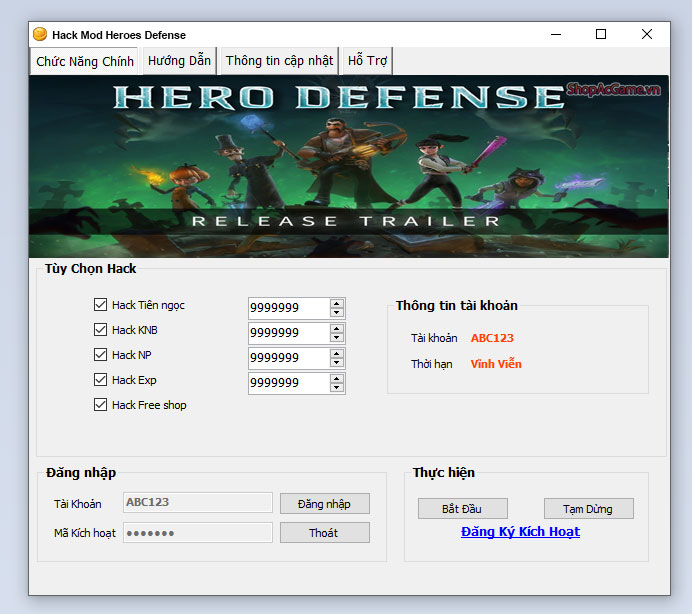Click the Hack NP amount field
The width and height of the screenshot is (693, 616).
tap(289, 358)
